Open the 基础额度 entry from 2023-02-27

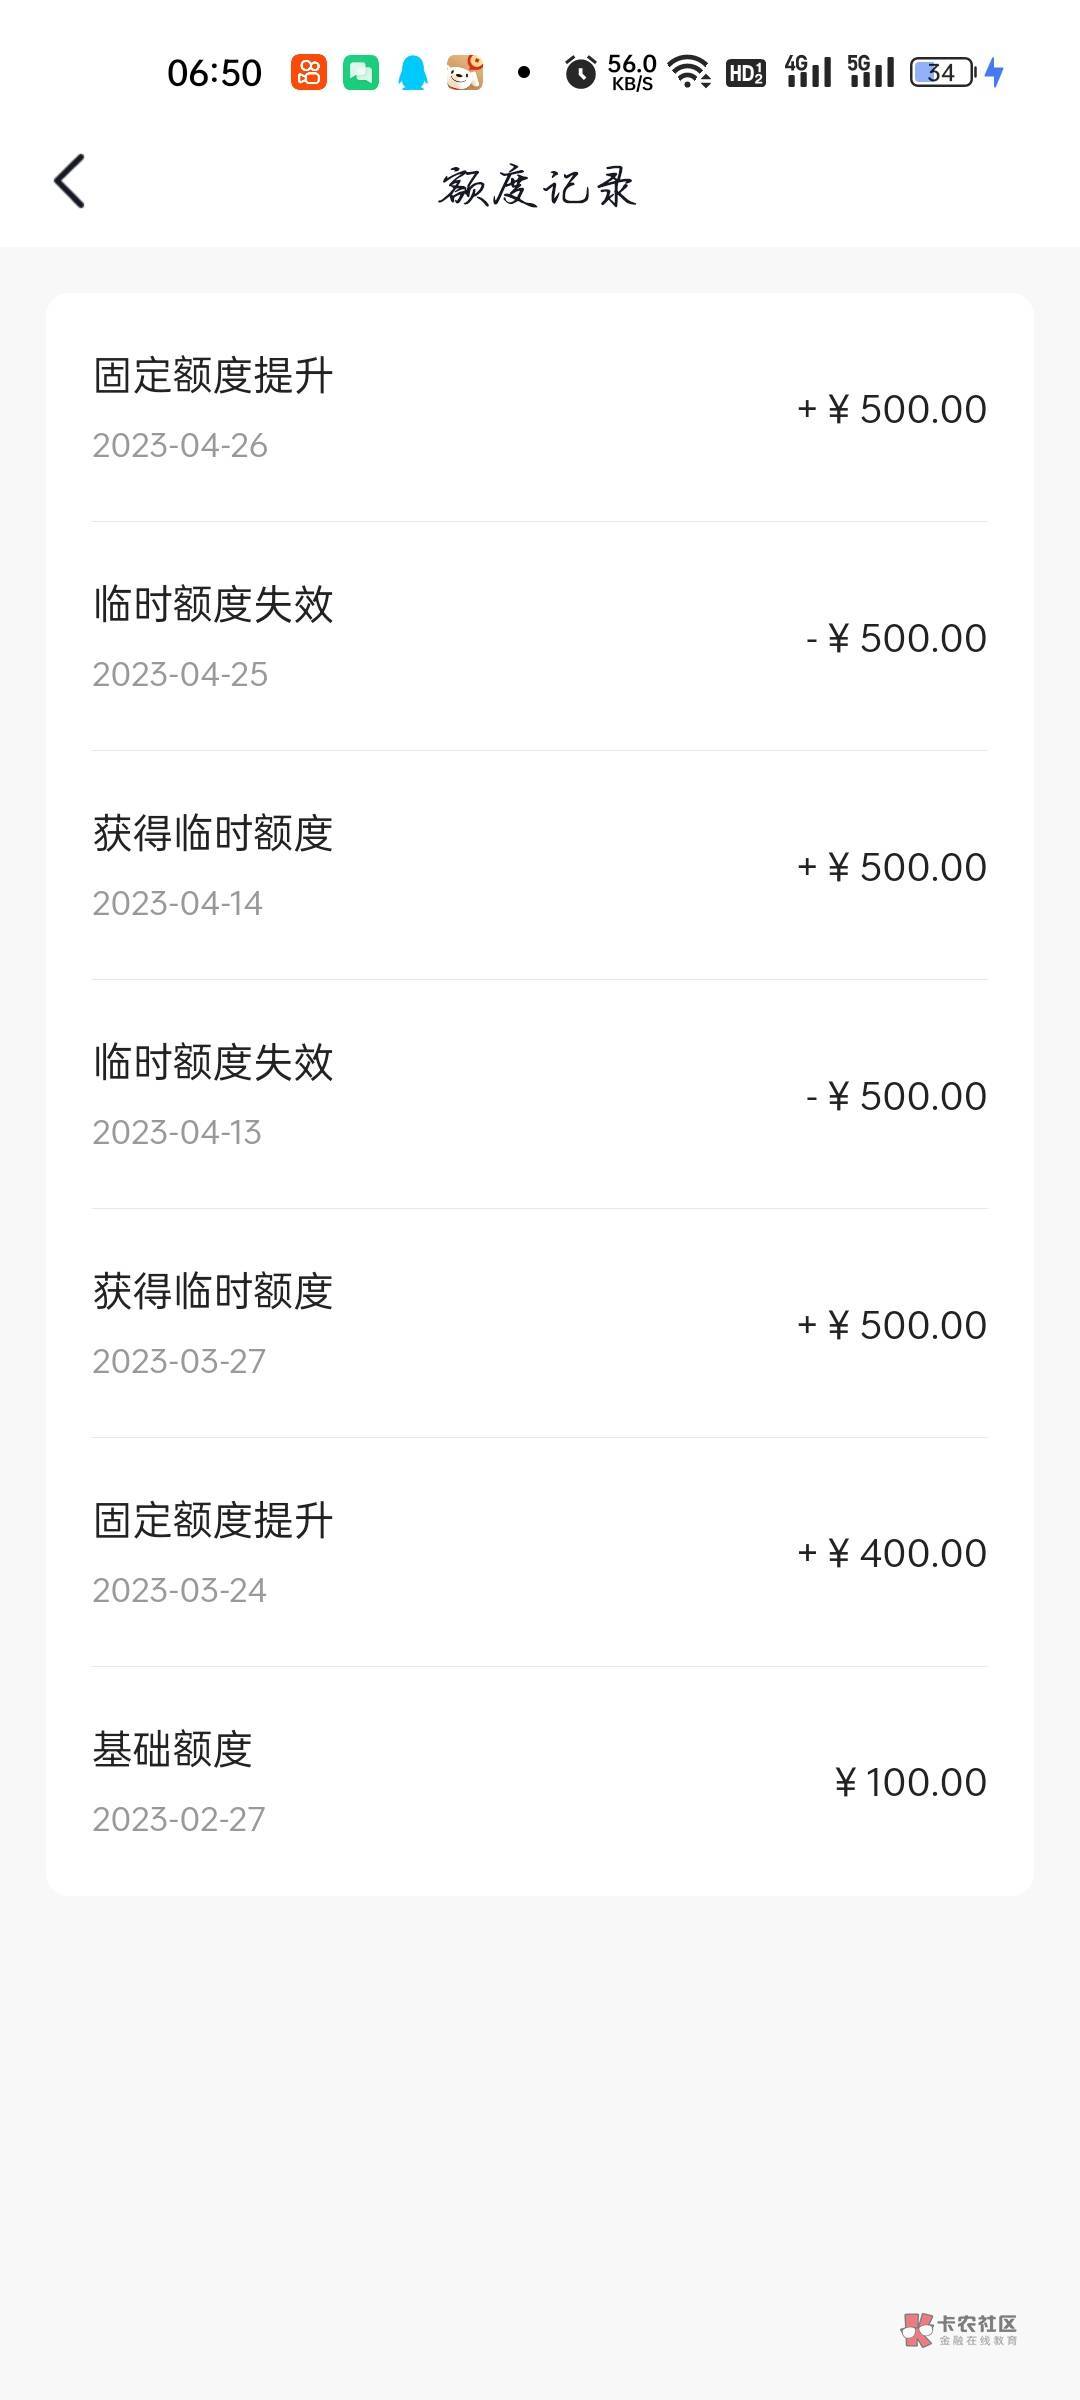[x=540, y=1782]
